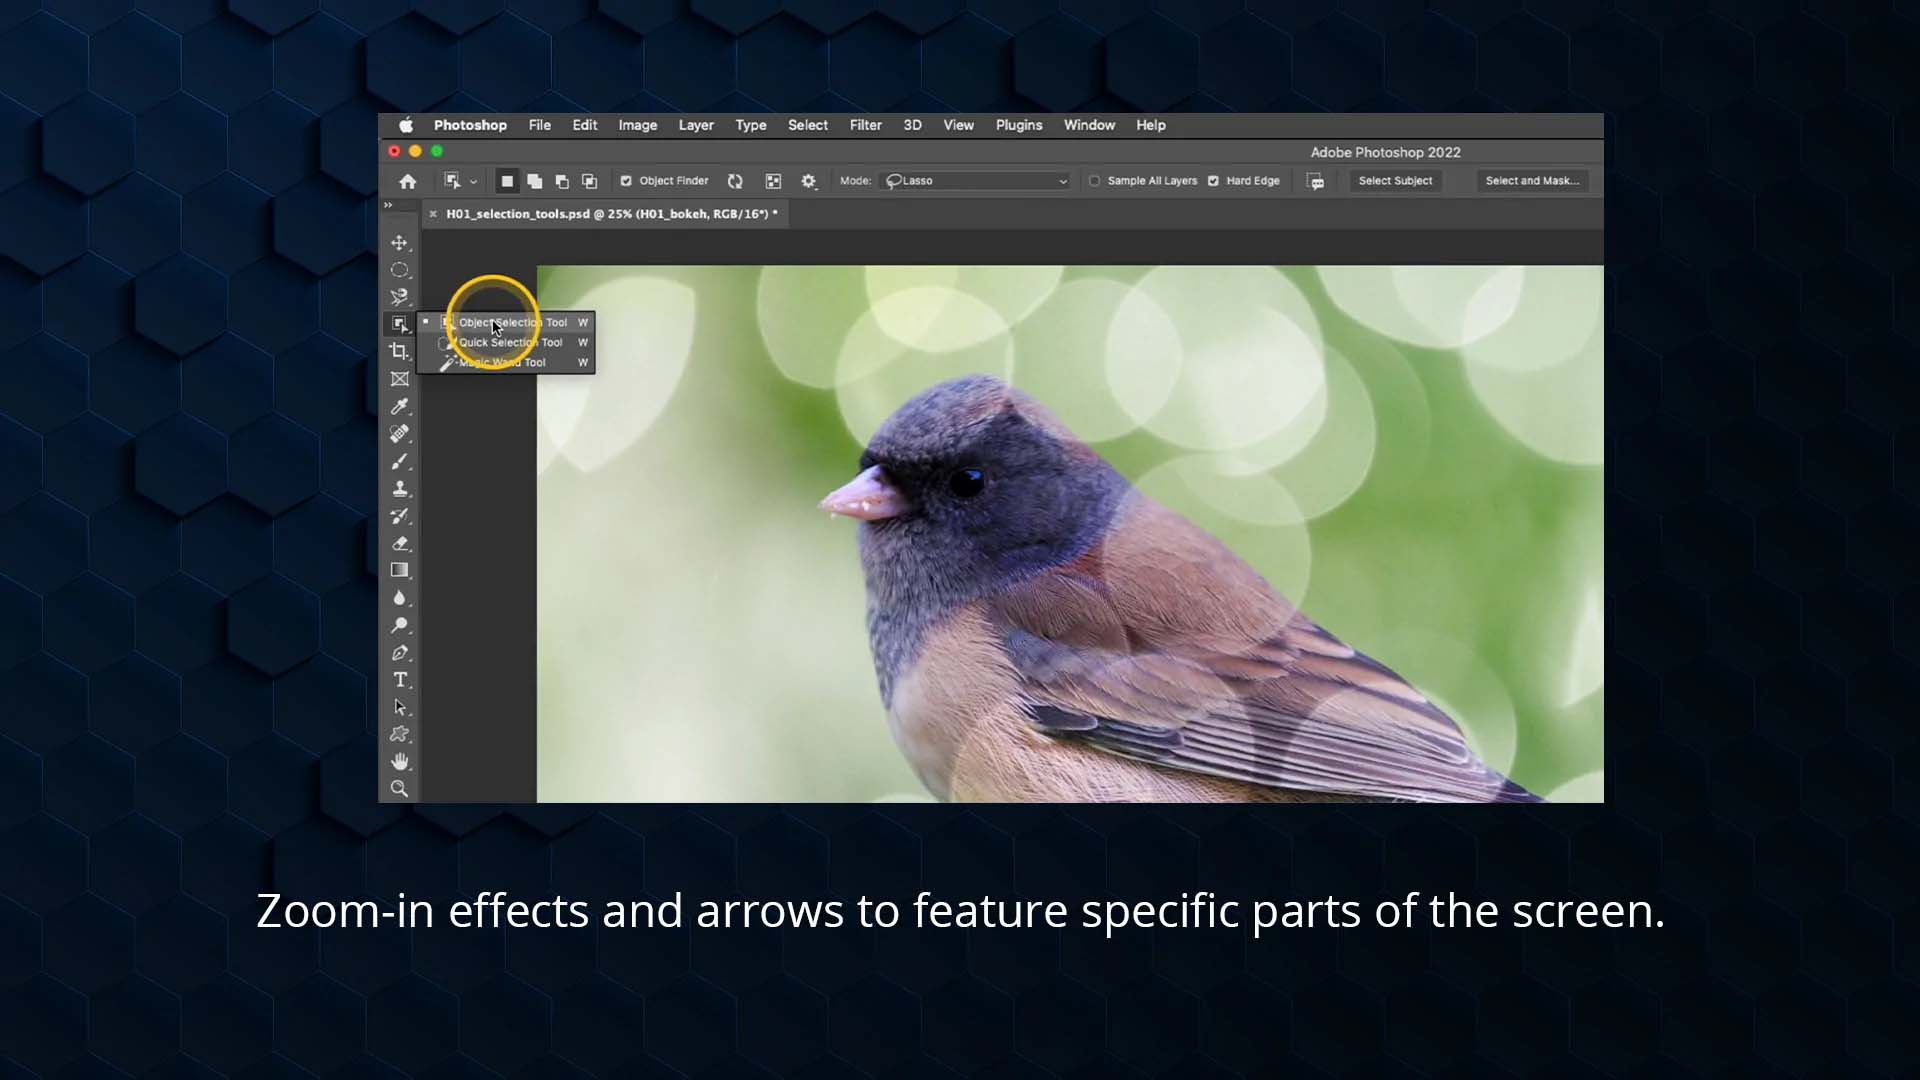1920x1080 pixels.
Task: Close the H01_selection_tools.psd tab
Action: pyautogui.click(x=433, y=214)
